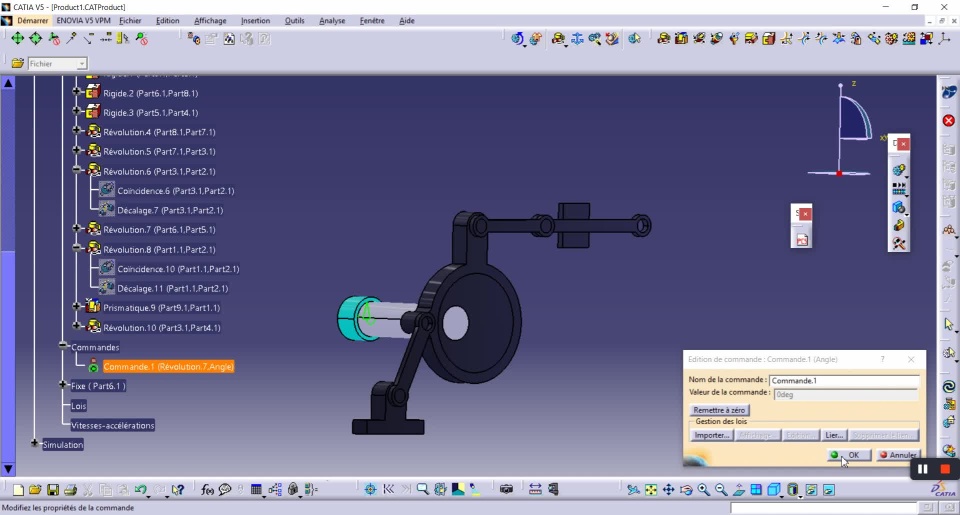The height and width of the screenshot is (515, 960).
Task: Click the PDF icon in small floating toolbar
Action: pyautogui.click(x=801, y=239)
